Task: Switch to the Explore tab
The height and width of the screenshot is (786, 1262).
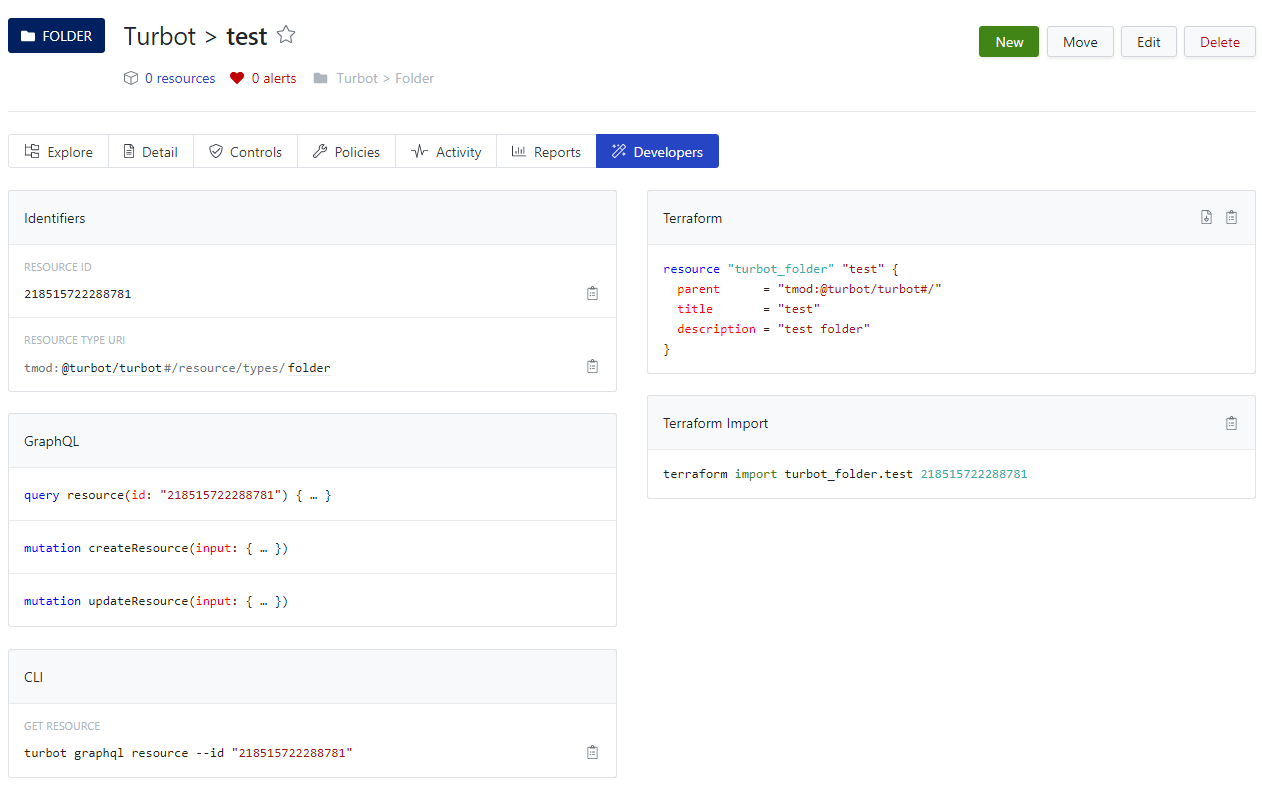Action: pos(58,152)
